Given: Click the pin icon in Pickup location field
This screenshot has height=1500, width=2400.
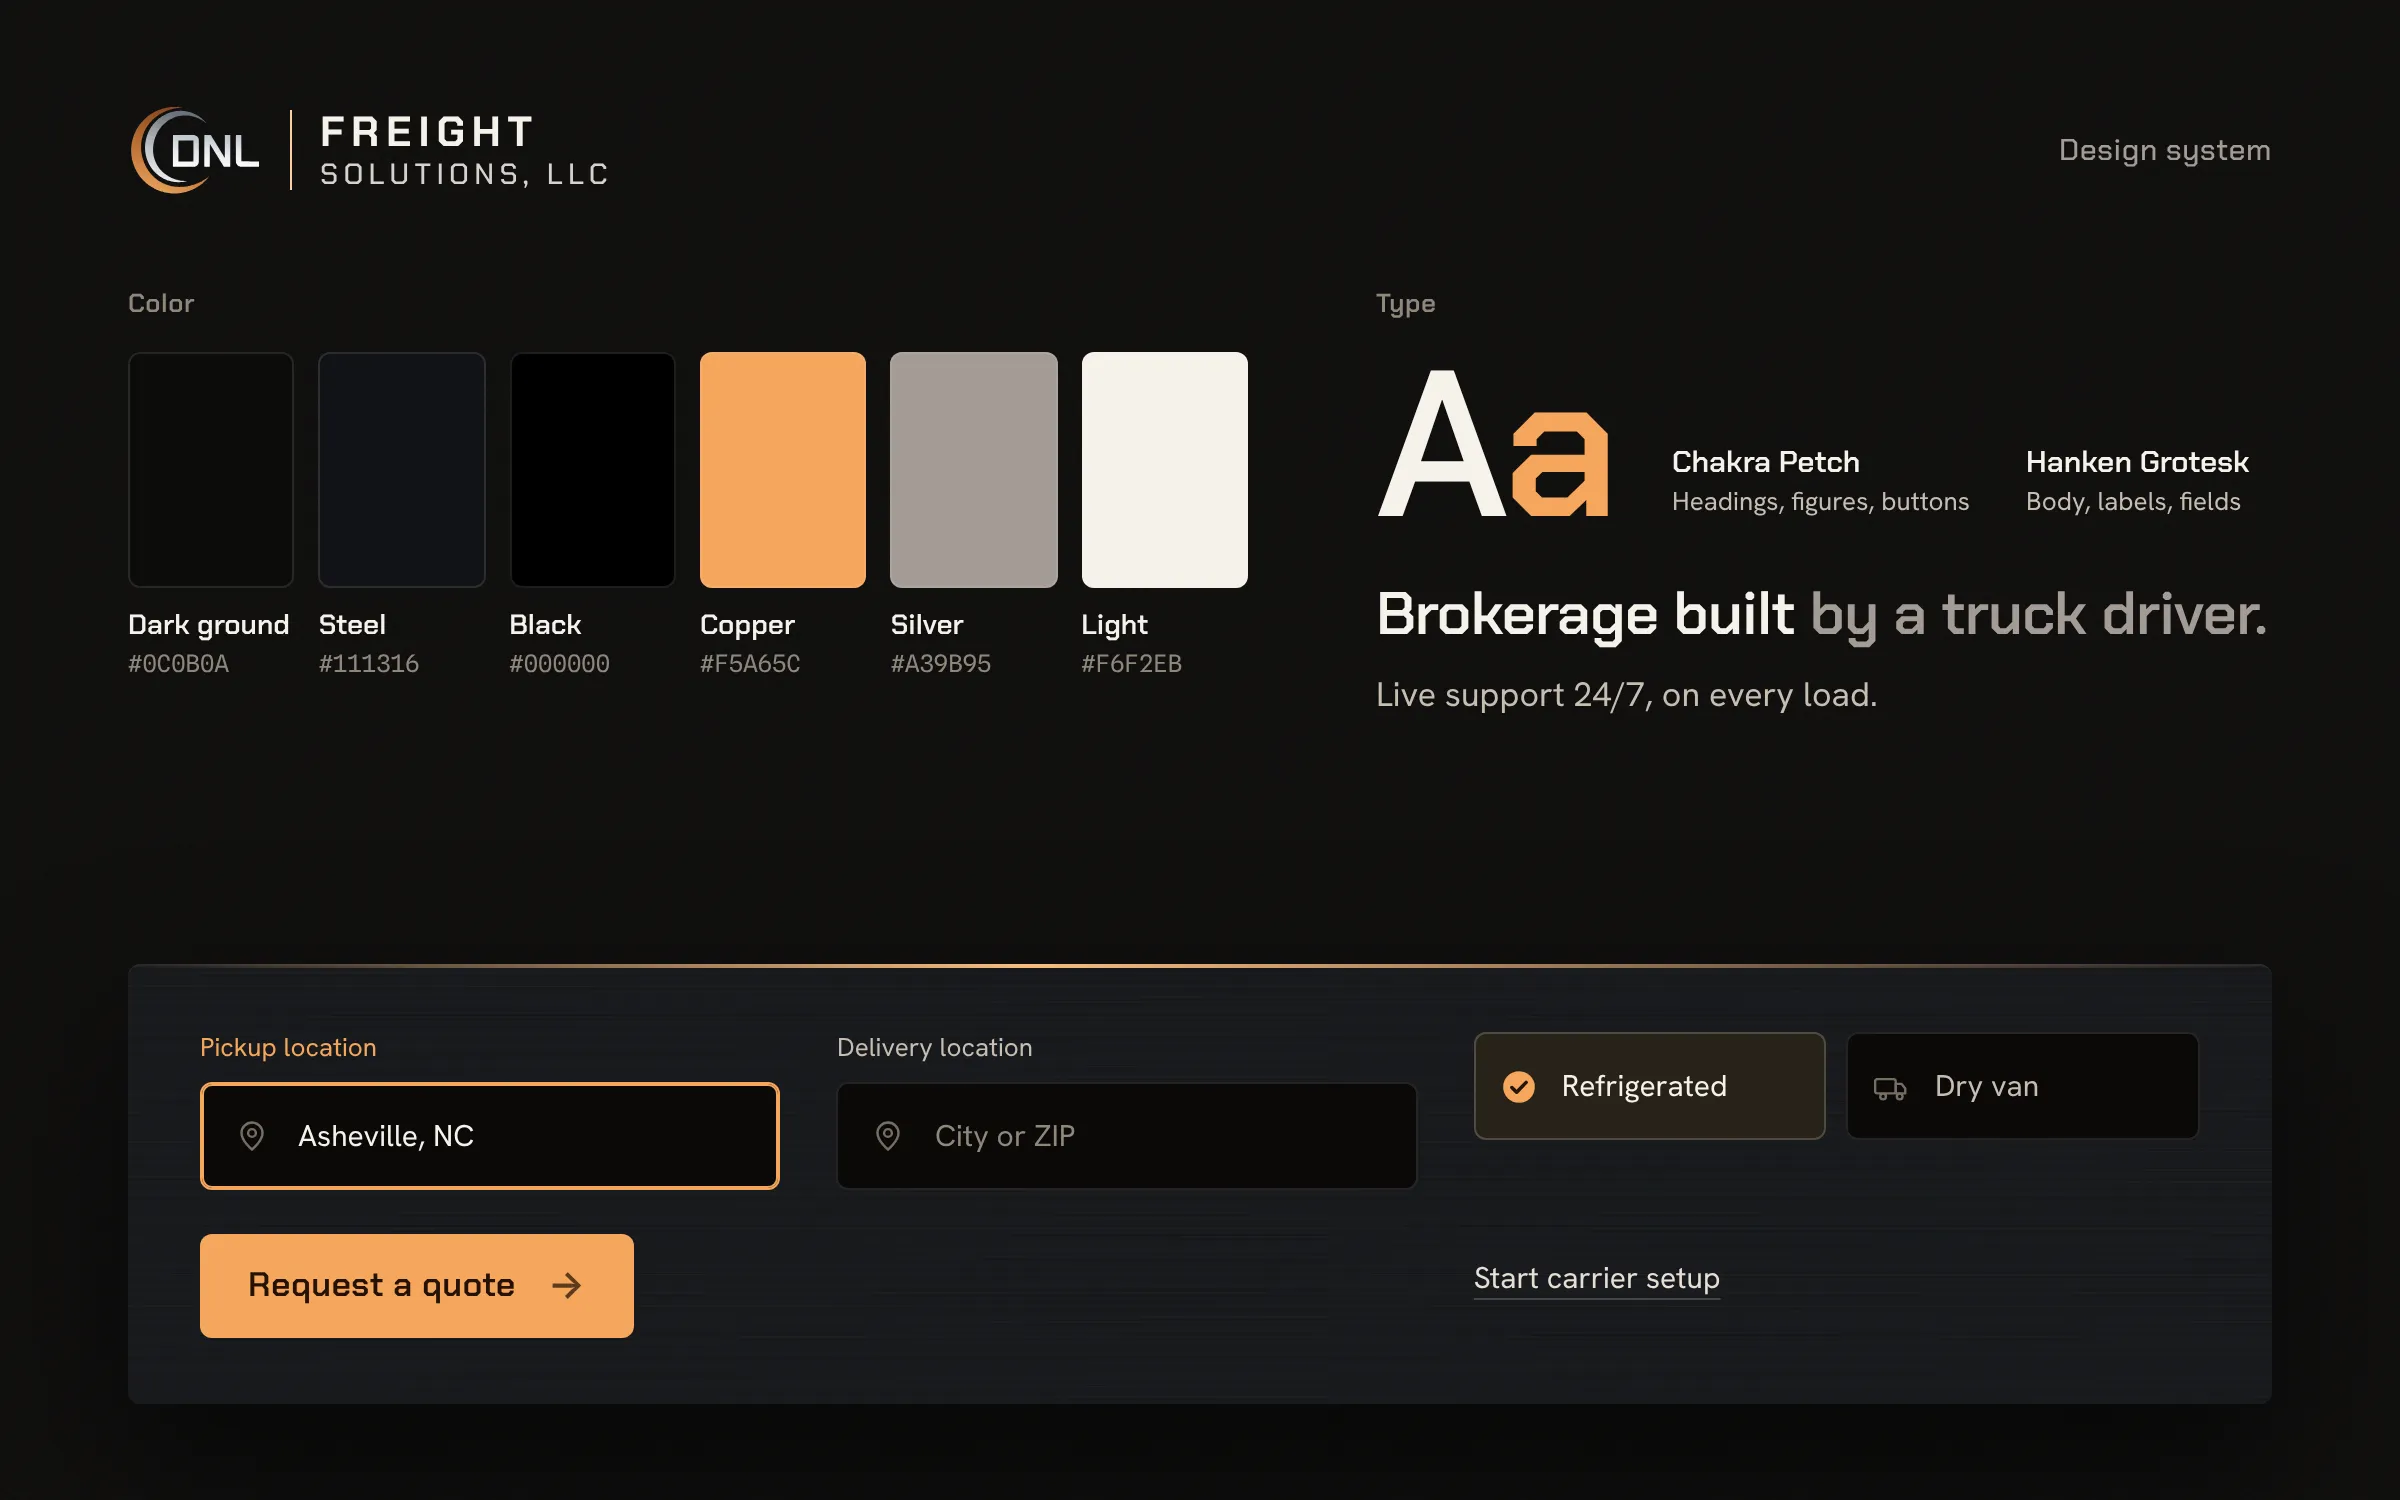Looking at the screenshot, I should point(252,1136).
